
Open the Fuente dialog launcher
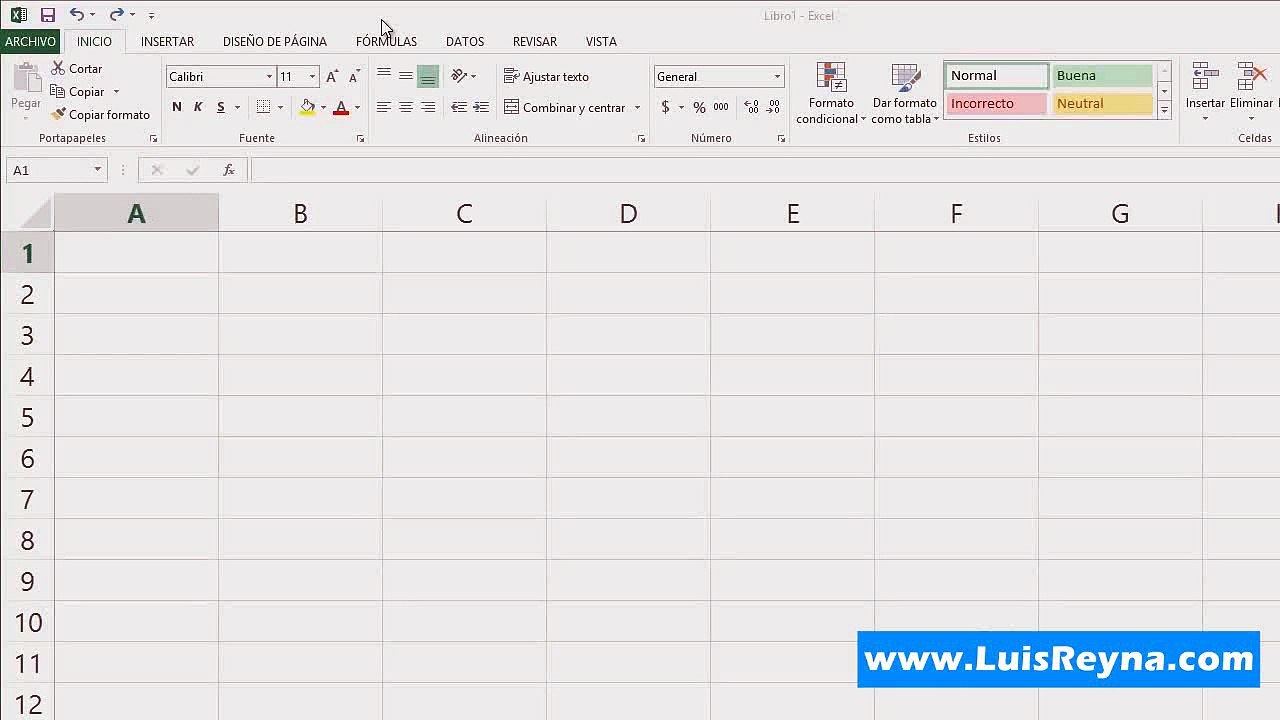click(x=360, y=139)
